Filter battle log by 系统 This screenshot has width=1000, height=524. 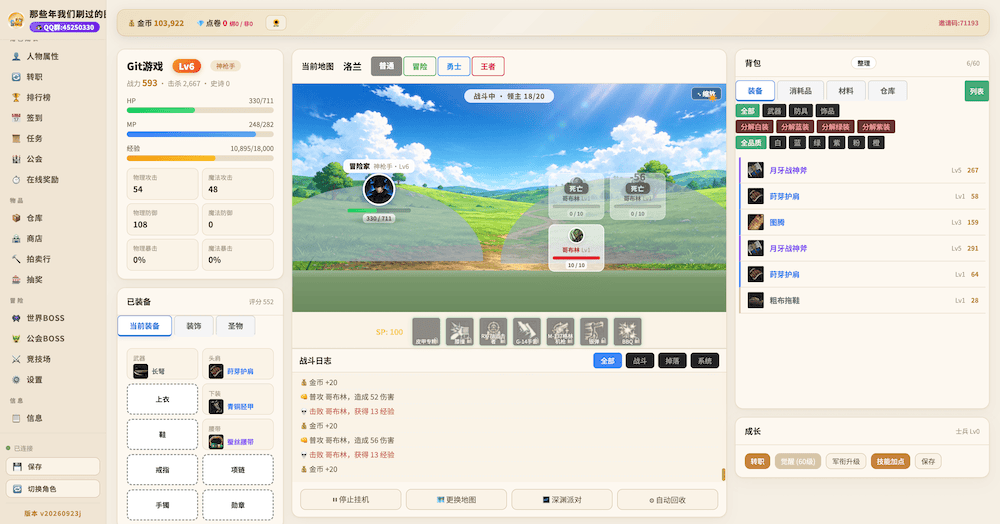click(x=705, y=361)
